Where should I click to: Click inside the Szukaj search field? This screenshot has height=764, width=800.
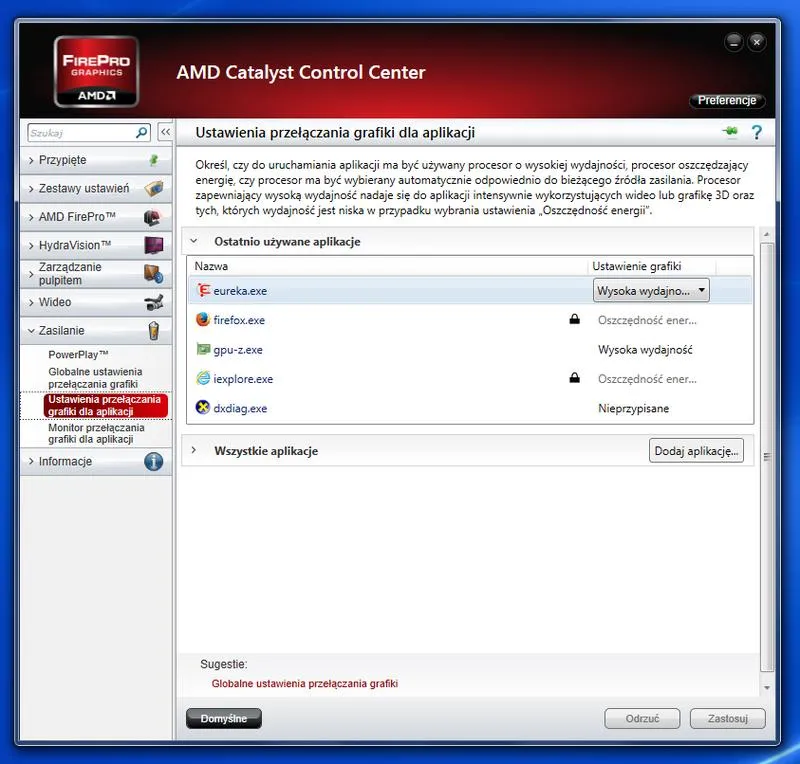(x=80, y=131)
